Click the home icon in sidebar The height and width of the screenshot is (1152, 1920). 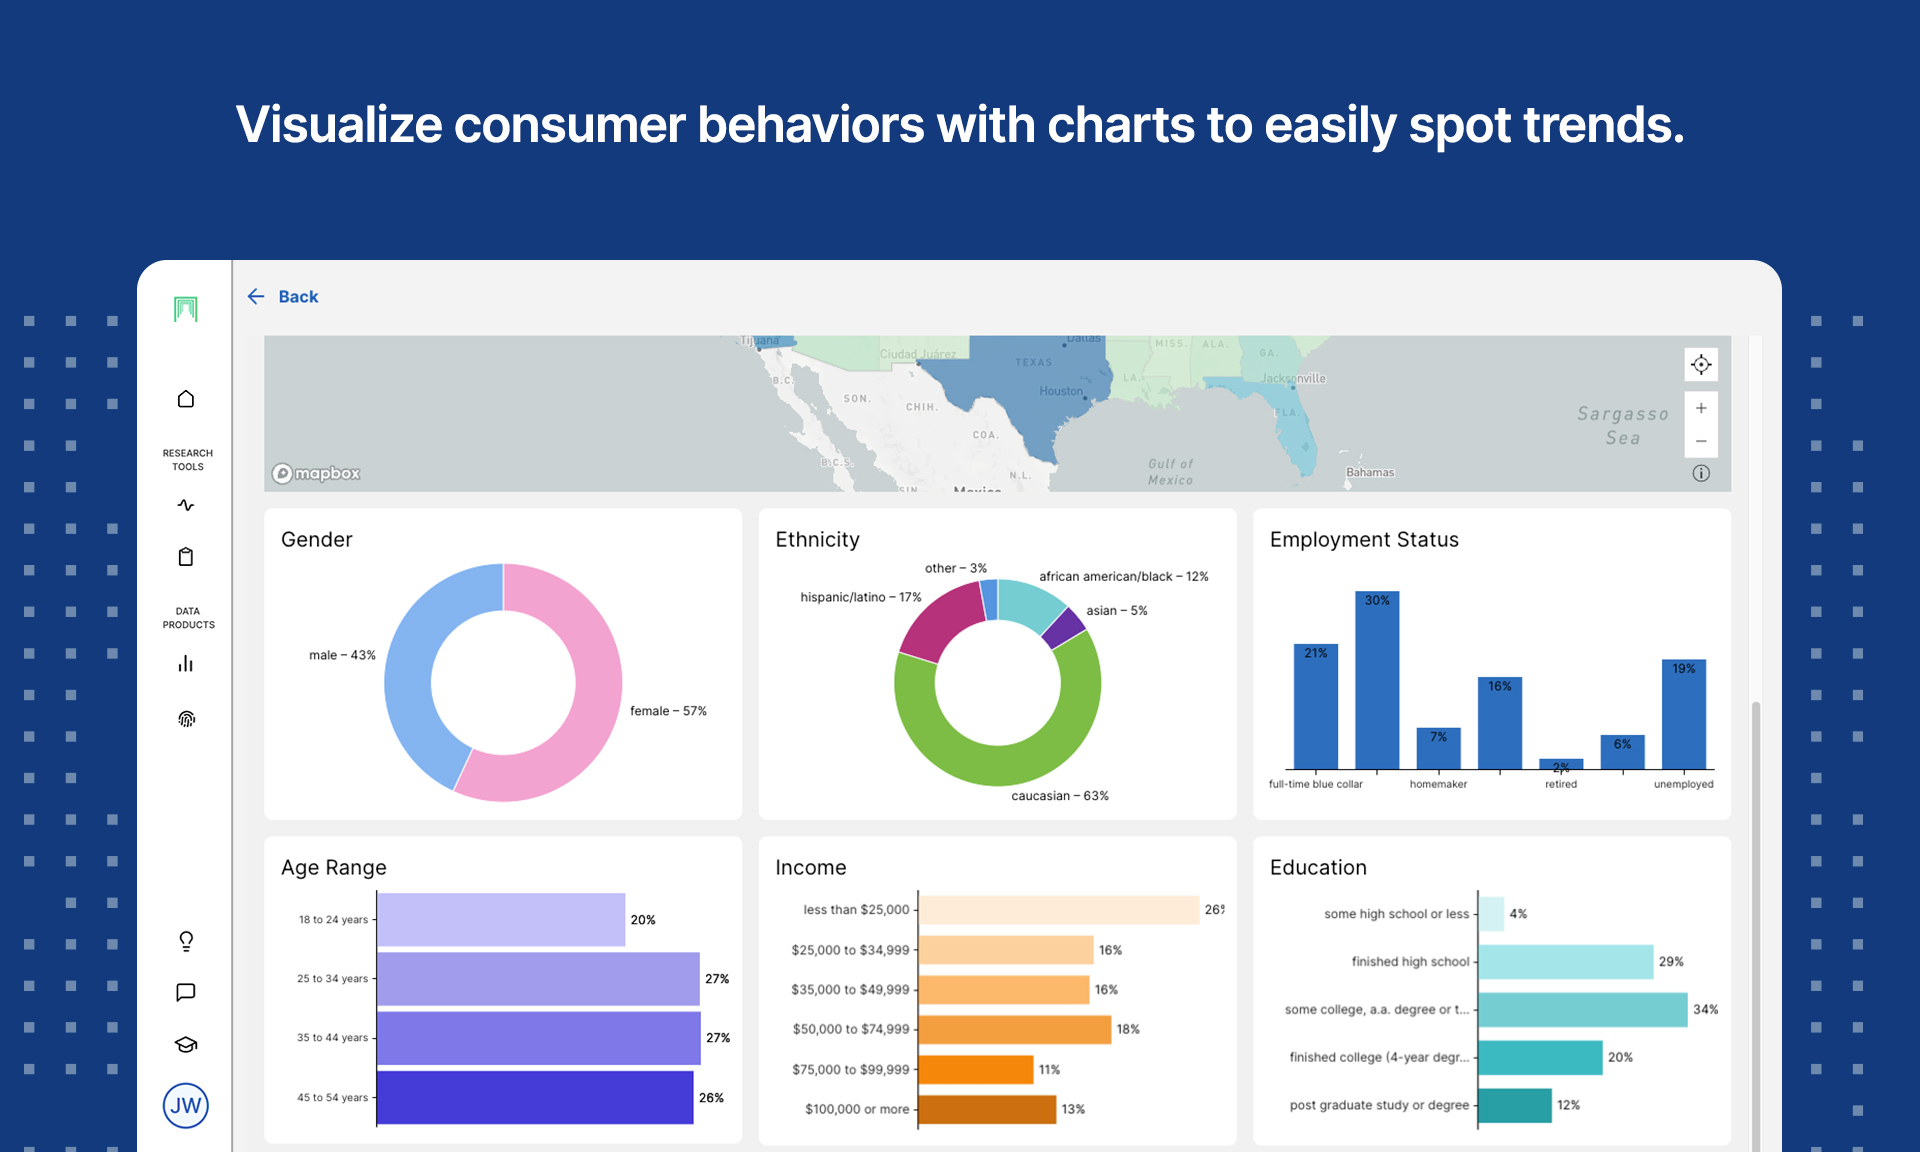[x=186, y=399]
